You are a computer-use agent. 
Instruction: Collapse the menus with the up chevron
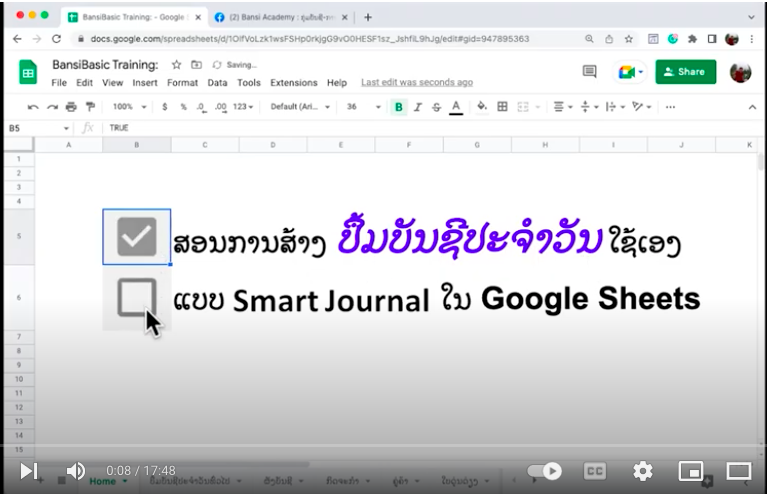tap(752, 107)
